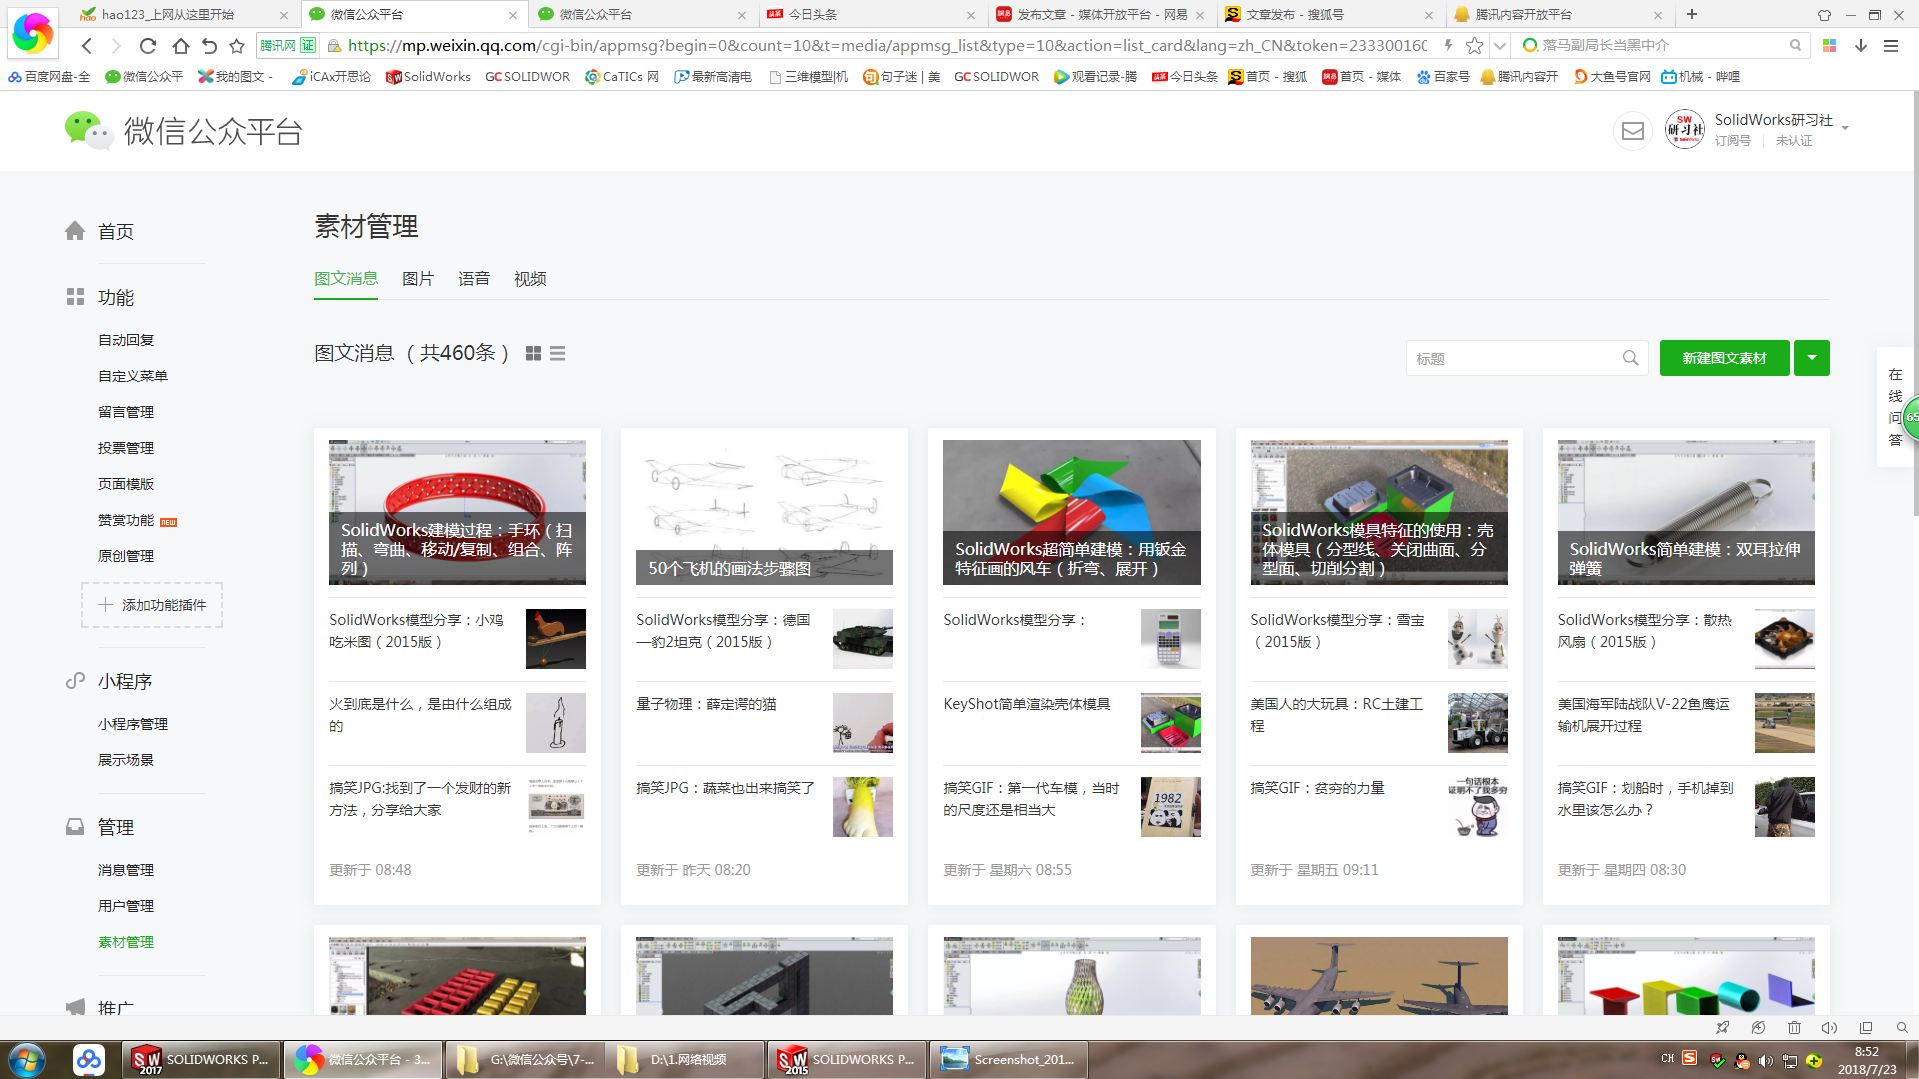This screenshot has height=1079, width=1919.
Task: Click the browser reload icon
Action: [148, 46]
